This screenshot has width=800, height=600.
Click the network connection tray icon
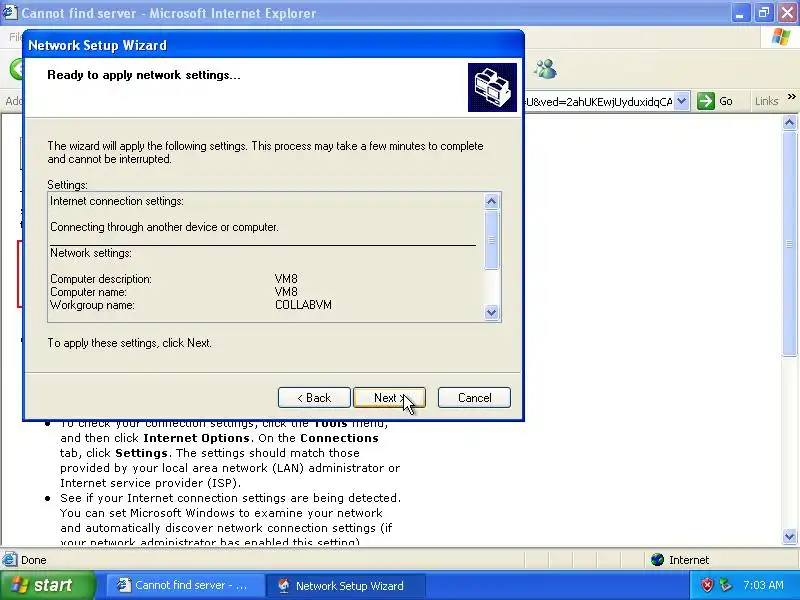pos(725,585)
